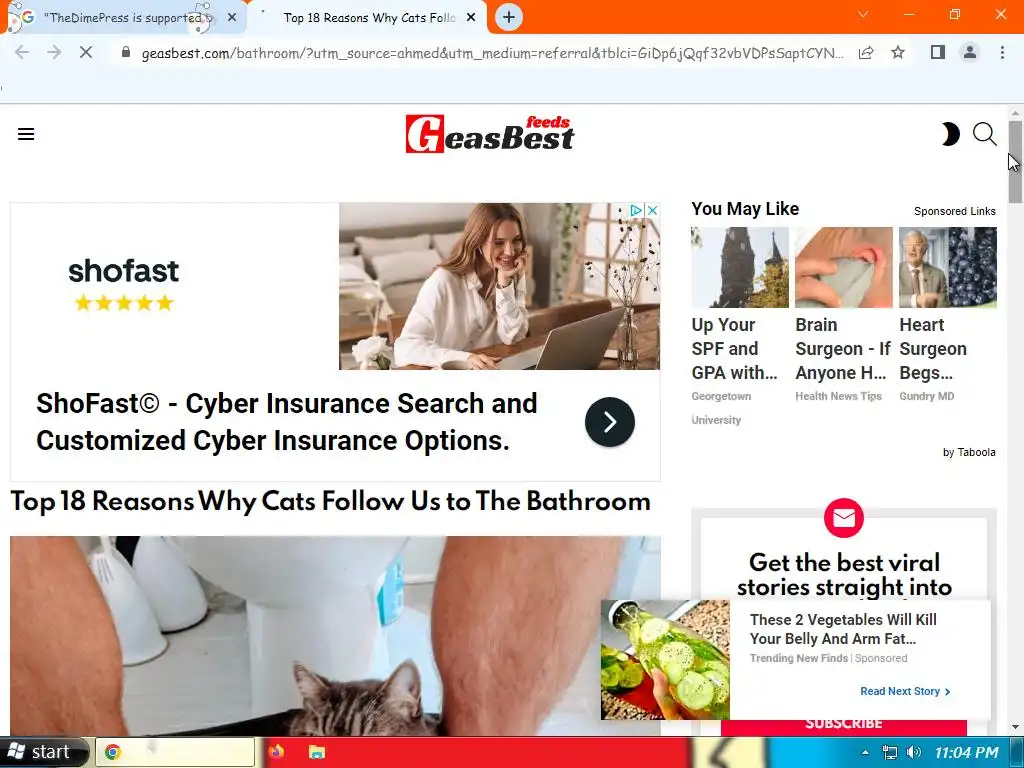Open the site search magnifier icon
1024x768 pixels.
pyautogui.click(x=984, y=135)
